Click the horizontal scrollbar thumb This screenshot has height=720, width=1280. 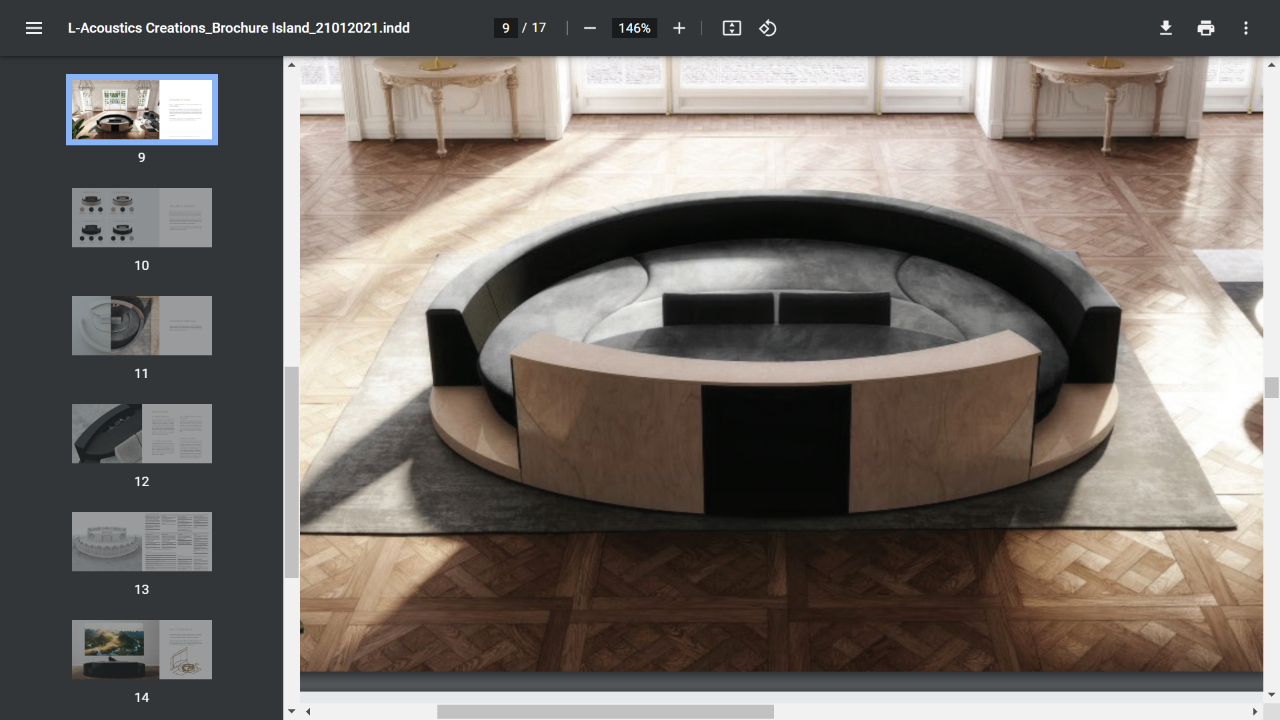[x=605, y=711]
